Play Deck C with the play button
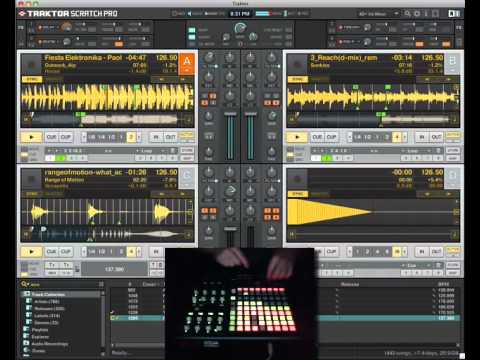480x360 pixels. click(x=31, y=252)
